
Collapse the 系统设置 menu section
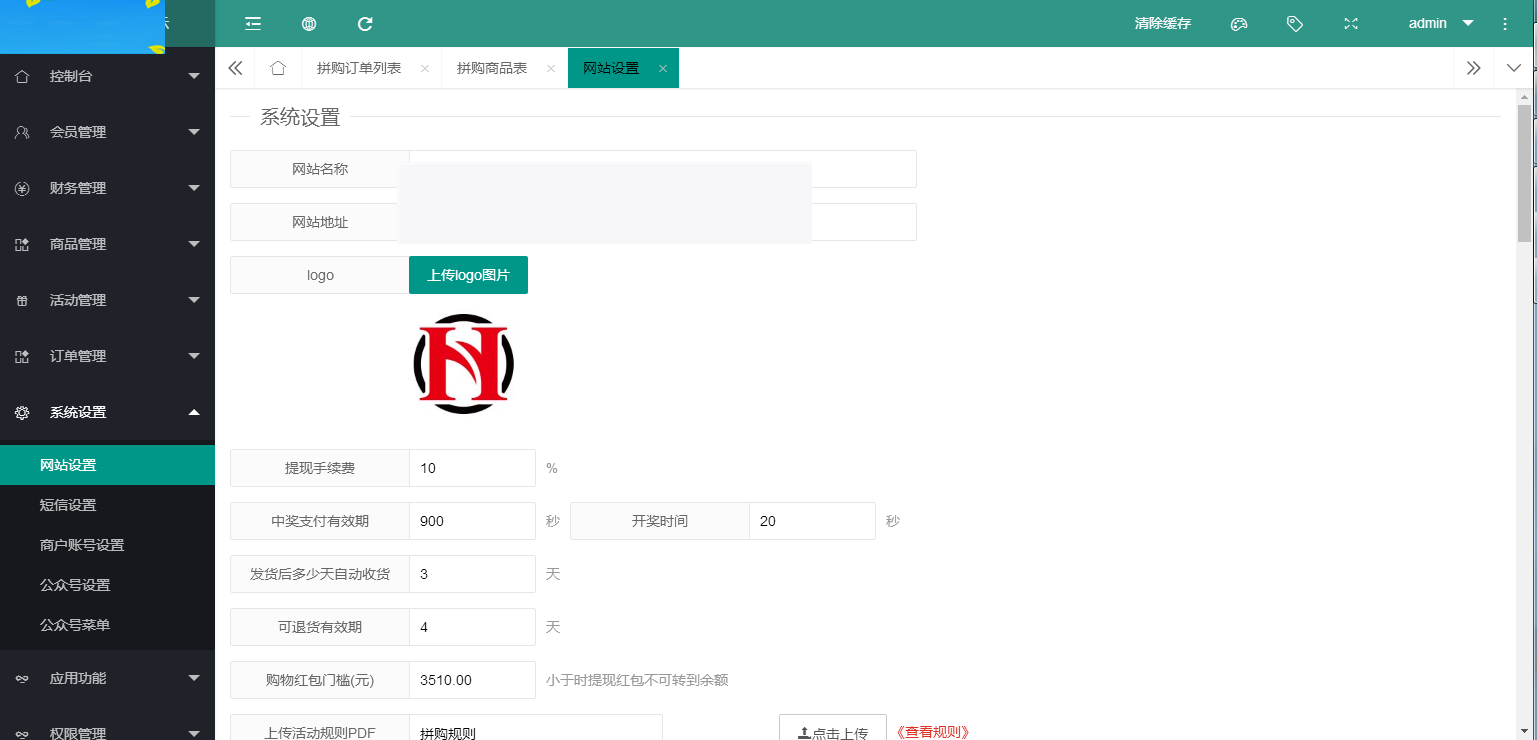tap(195, 412)
